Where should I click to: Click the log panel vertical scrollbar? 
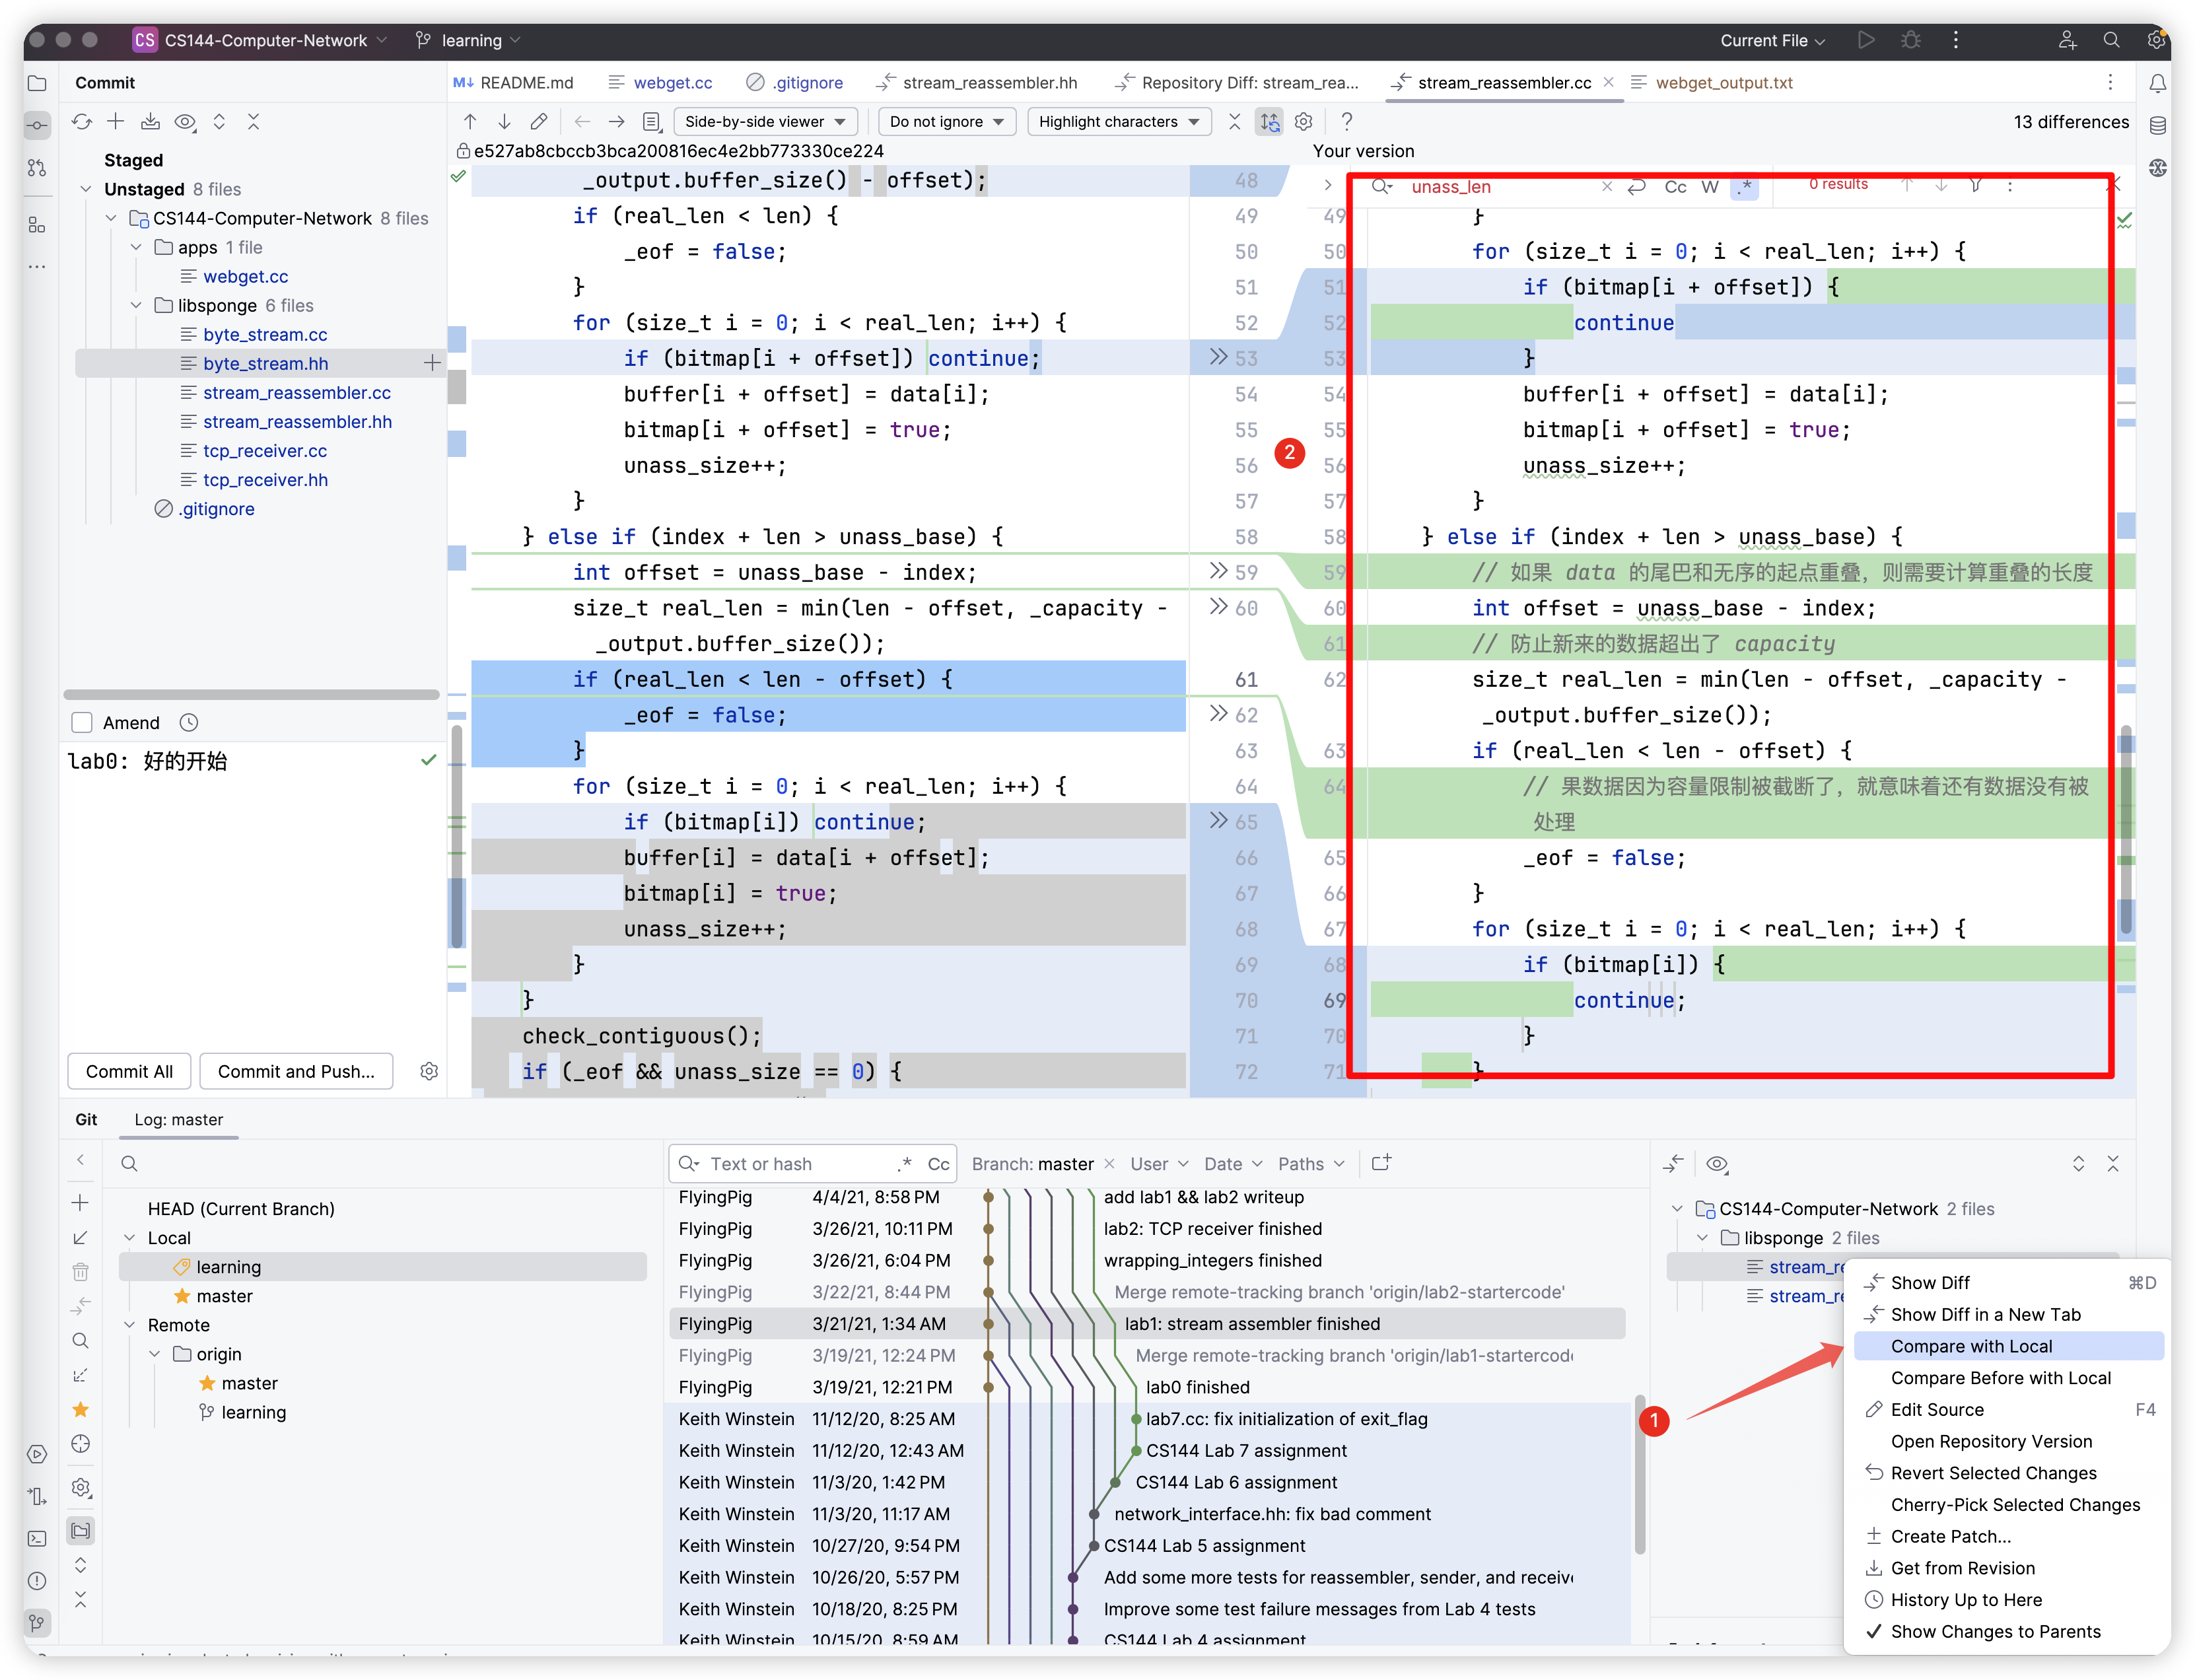[1639, 1474]
